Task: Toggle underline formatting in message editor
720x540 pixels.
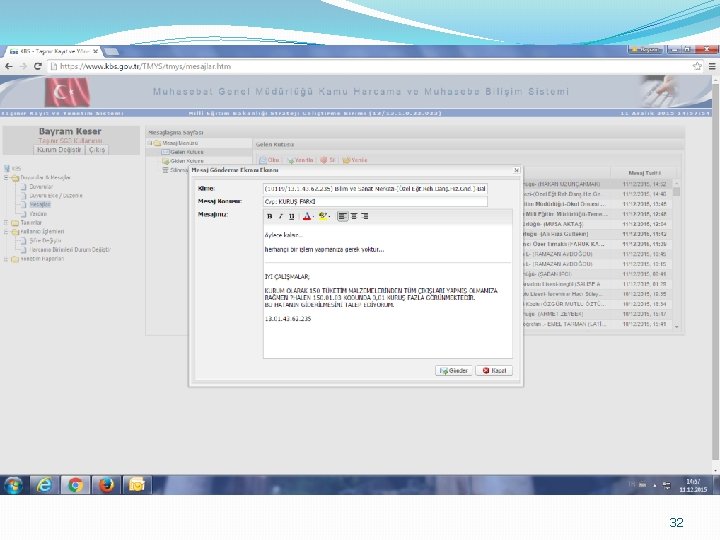Action: [x=292, y=216]
